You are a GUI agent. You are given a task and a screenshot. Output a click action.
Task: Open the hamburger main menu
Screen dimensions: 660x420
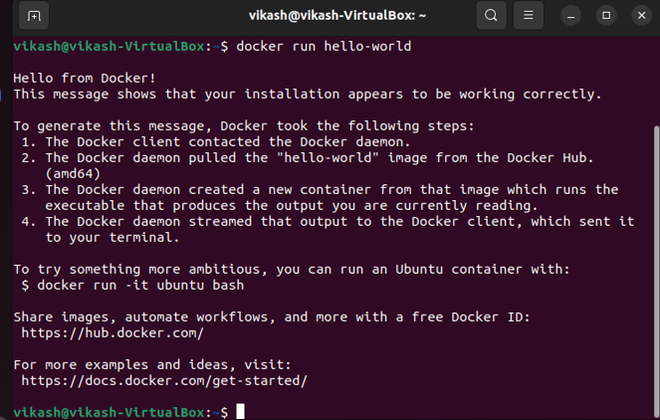(x=531, y=16)
